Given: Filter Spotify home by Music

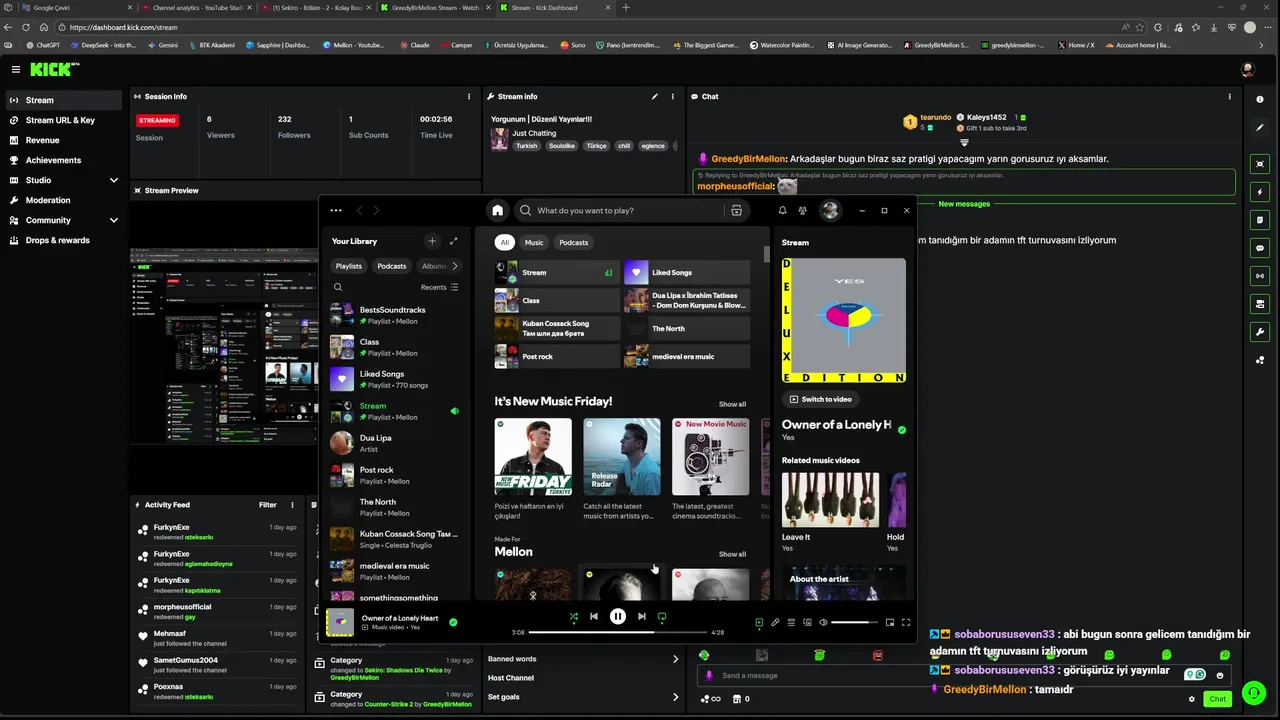Looking at the screenshot, I should 534,242.
